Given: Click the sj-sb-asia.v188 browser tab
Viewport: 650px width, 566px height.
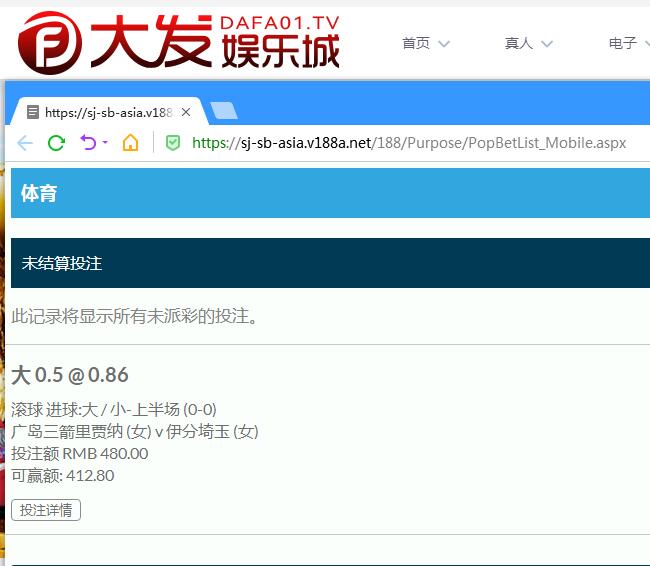Looking at the screenshot, I should [x=110, y=112].
